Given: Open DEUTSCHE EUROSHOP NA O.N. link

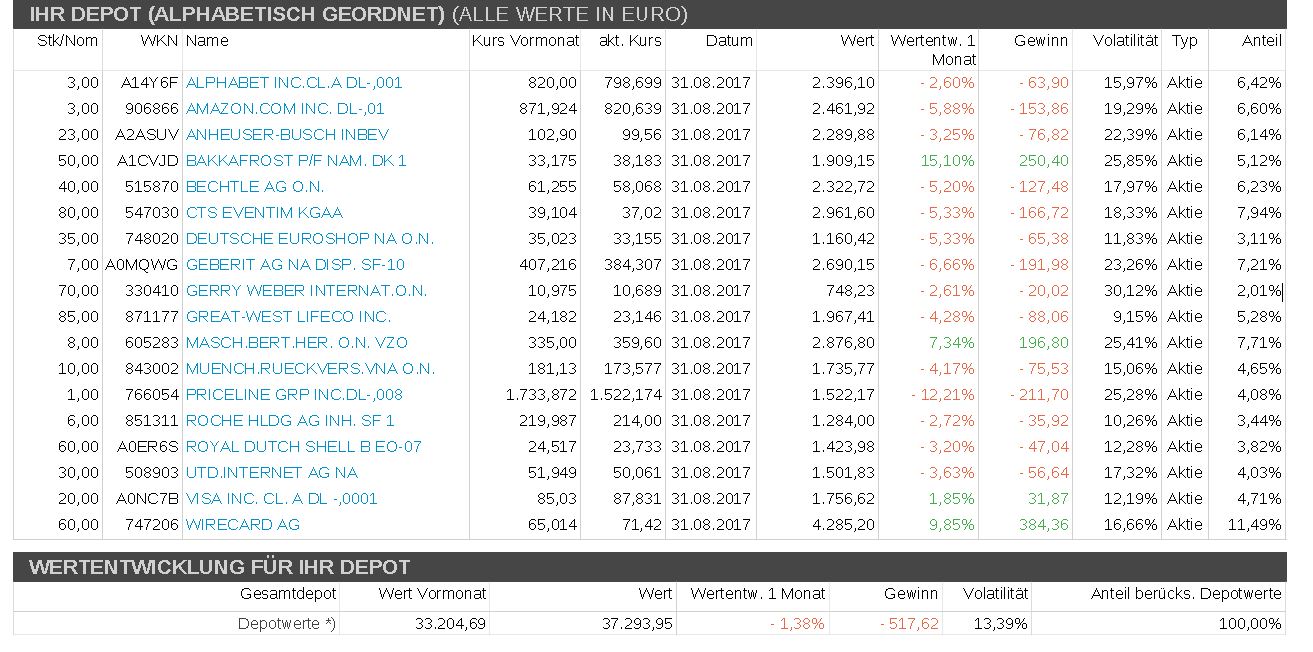Looking at the screenshot, I should pyautogui.click(x=310, y=239).
